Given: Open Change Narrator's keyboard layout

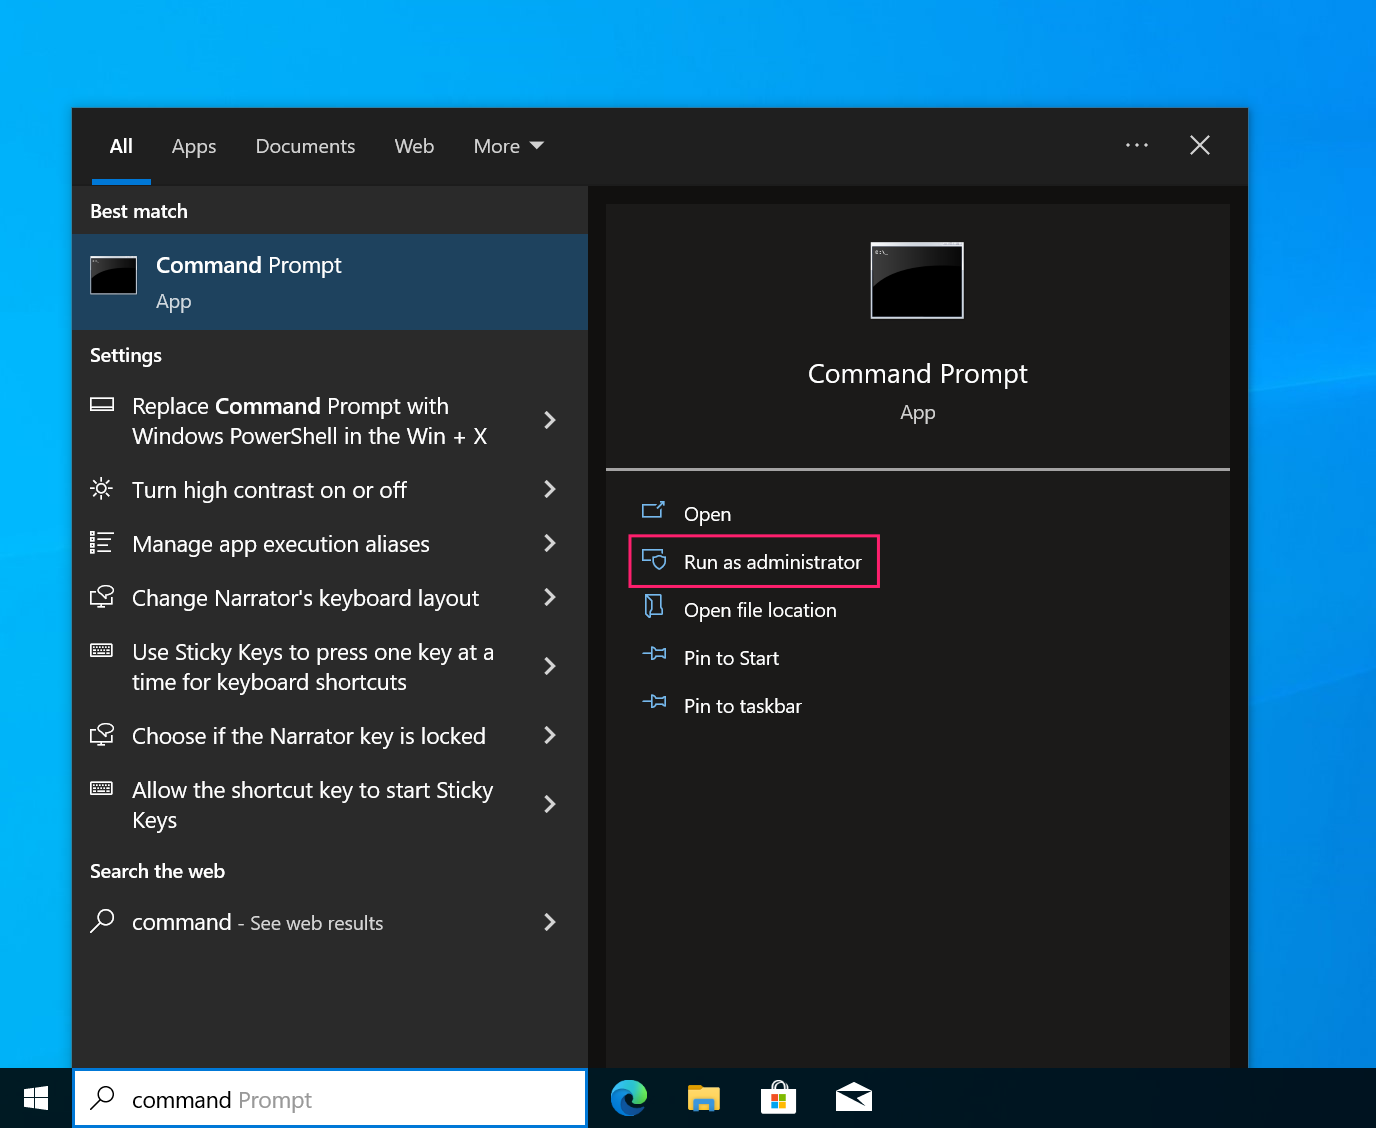Looking at the screenshot, I should [330, 598].
